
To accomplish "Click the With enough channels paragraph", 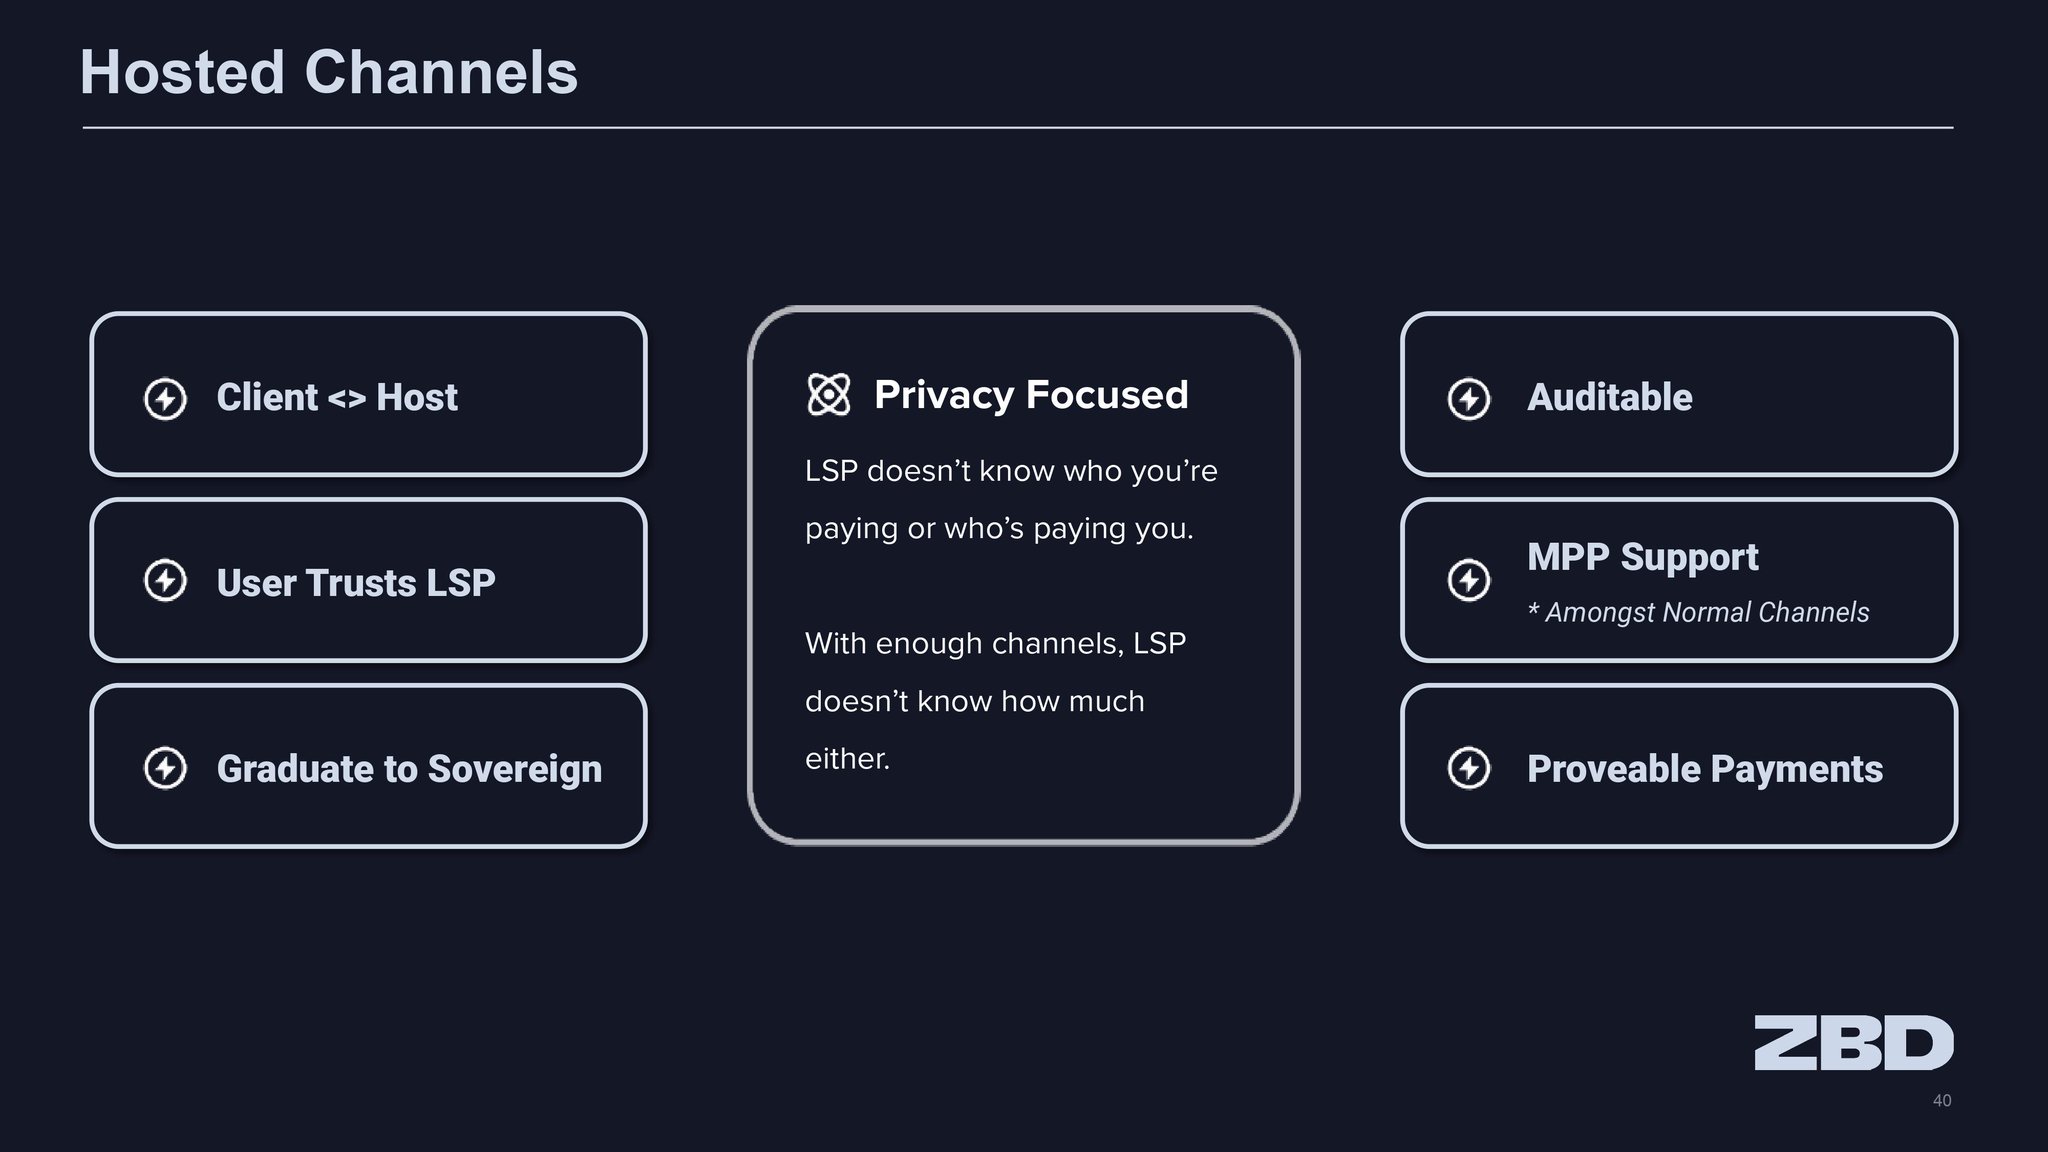I will 995,700.
